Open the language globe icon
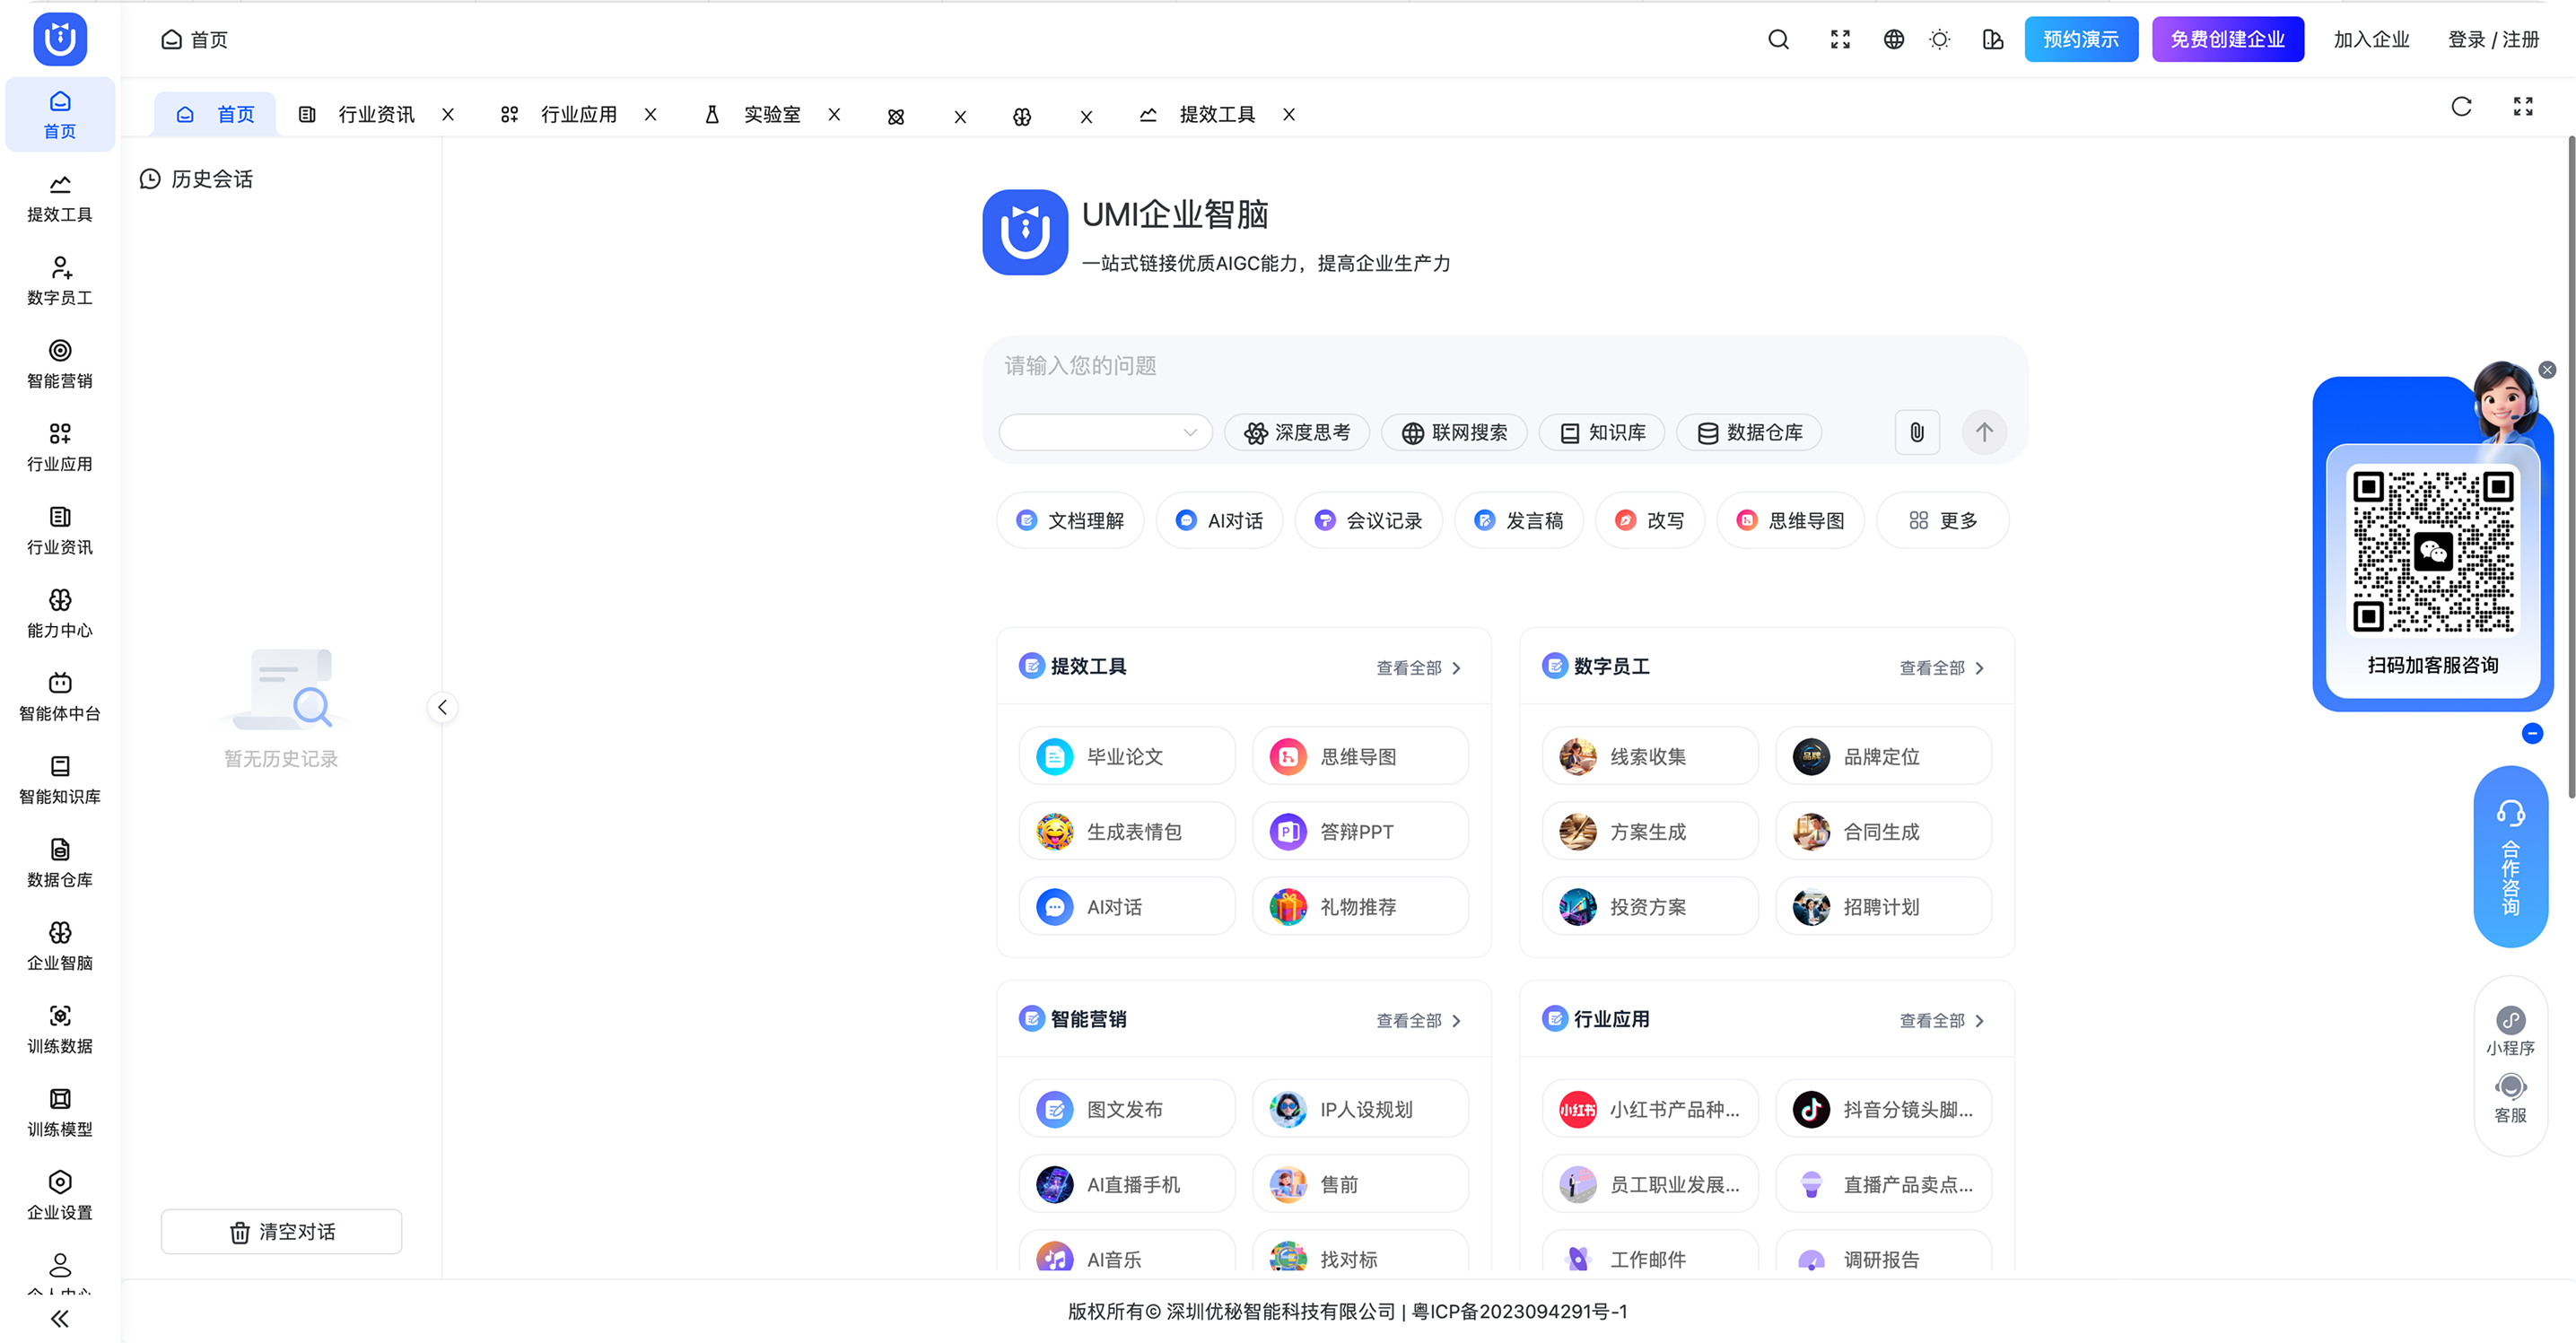2576x1343 pixels. (x=1893, y=40)
